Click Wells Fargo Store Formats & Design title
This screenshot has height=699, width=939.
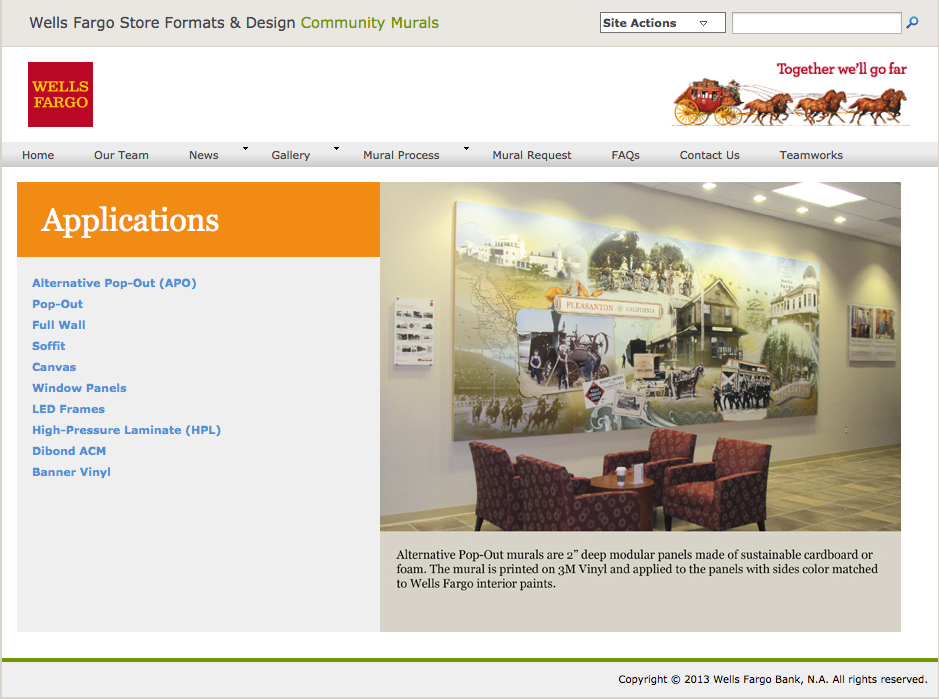tap(162, 23)
